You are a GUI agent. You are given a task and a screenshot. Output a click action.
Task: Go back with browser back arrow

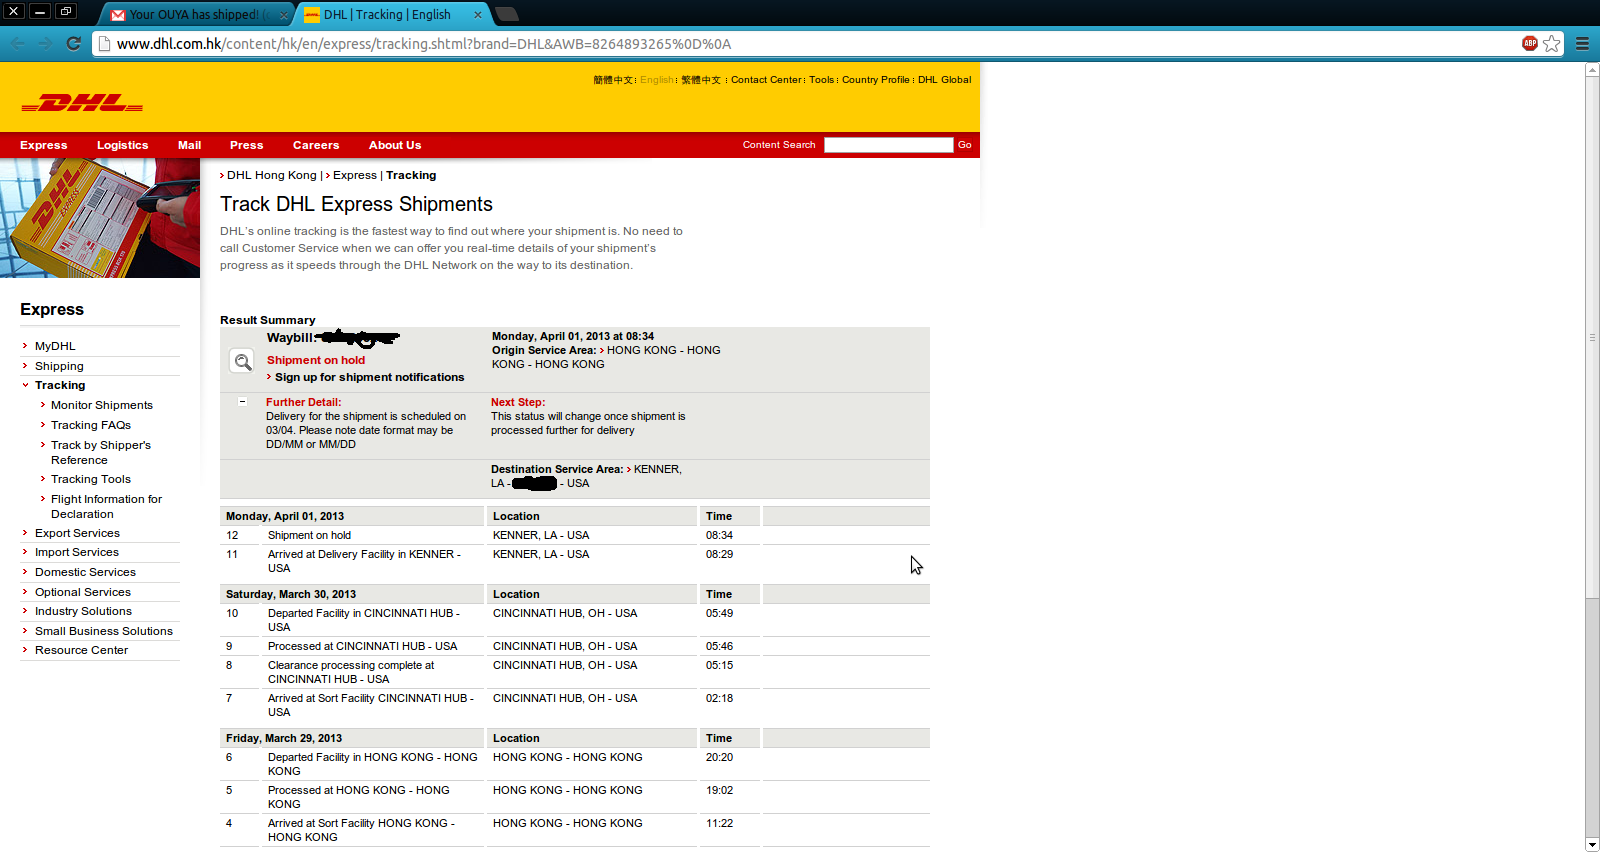17,44
